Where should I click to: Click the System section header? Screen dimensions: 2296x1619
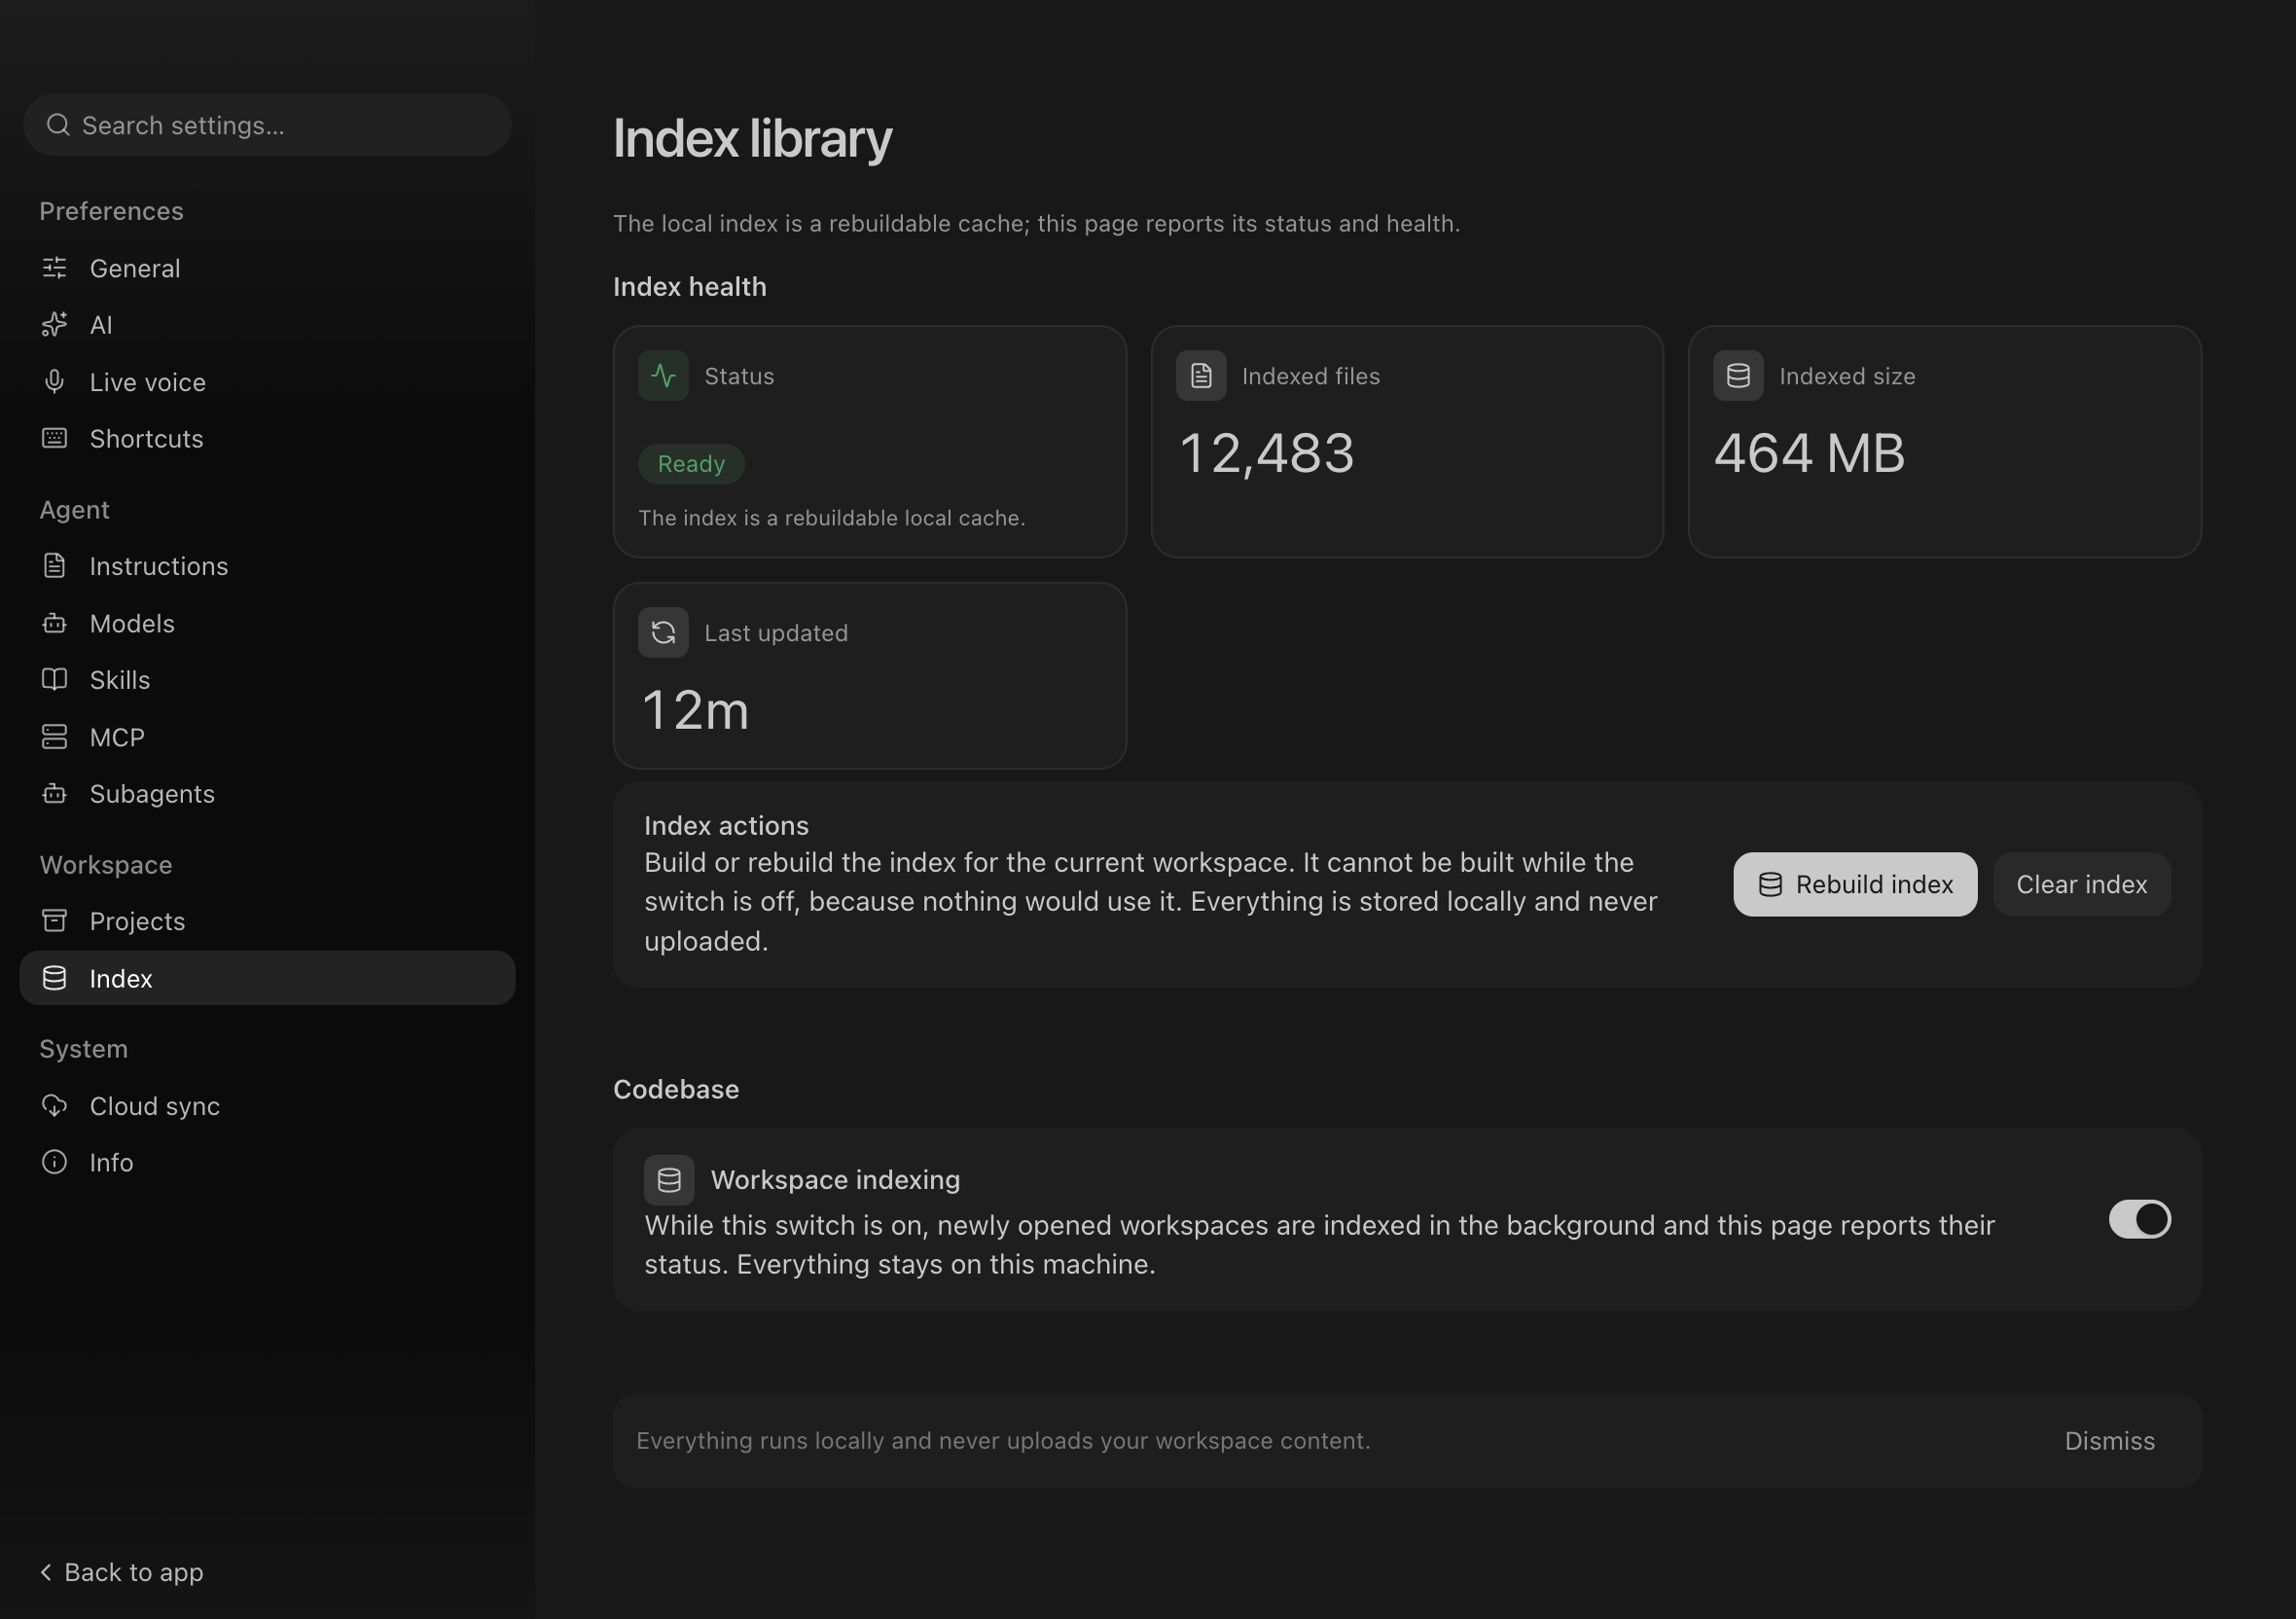pyautogui.click(x=83, y=1049)
